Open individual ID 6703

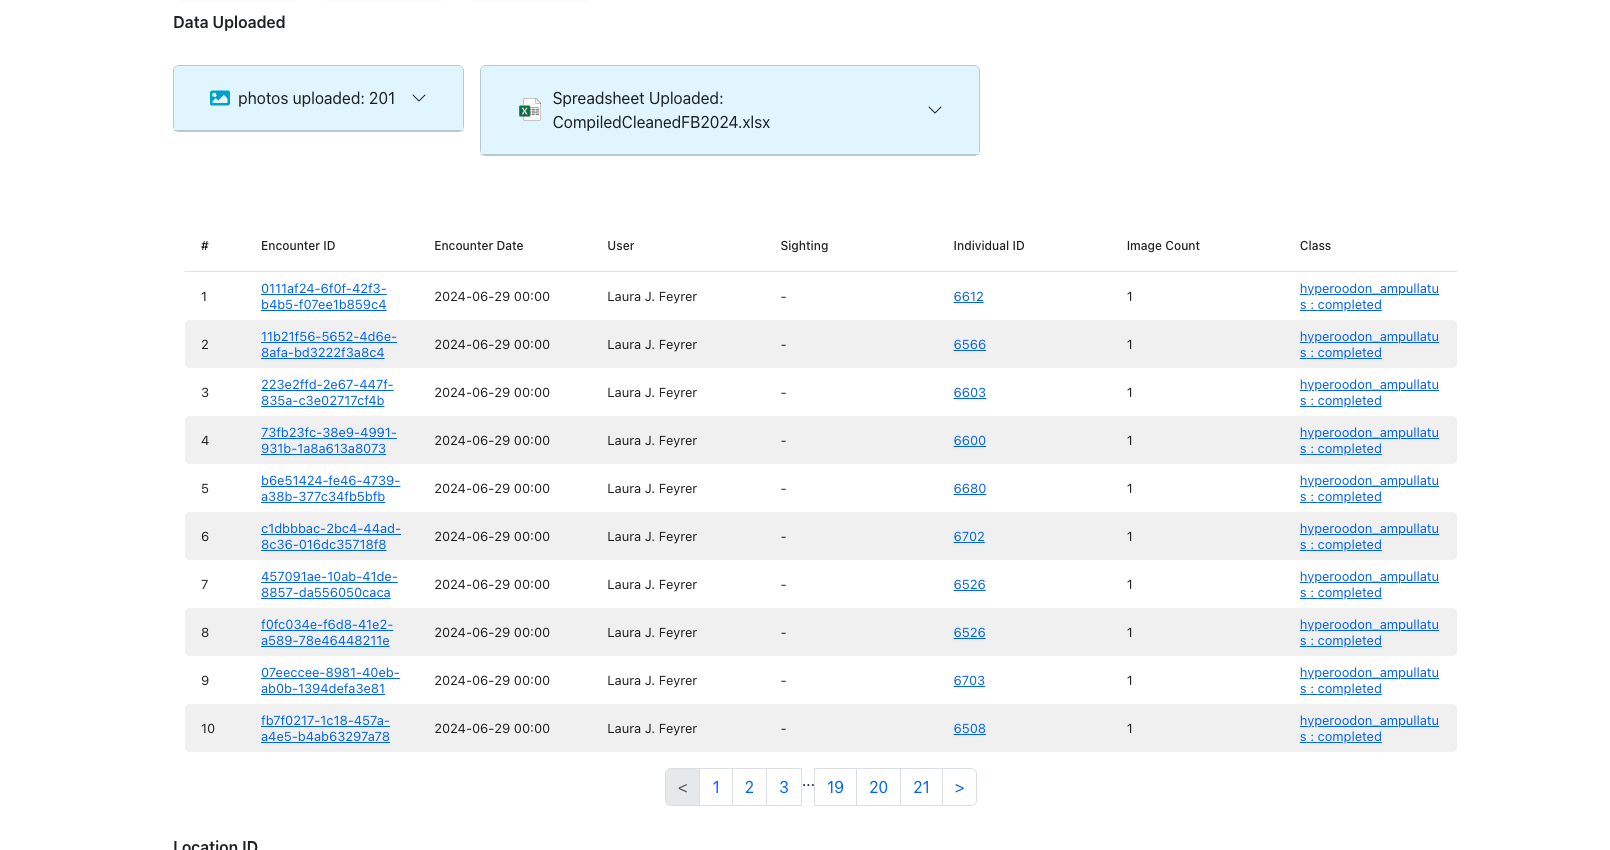pos(969,681)
